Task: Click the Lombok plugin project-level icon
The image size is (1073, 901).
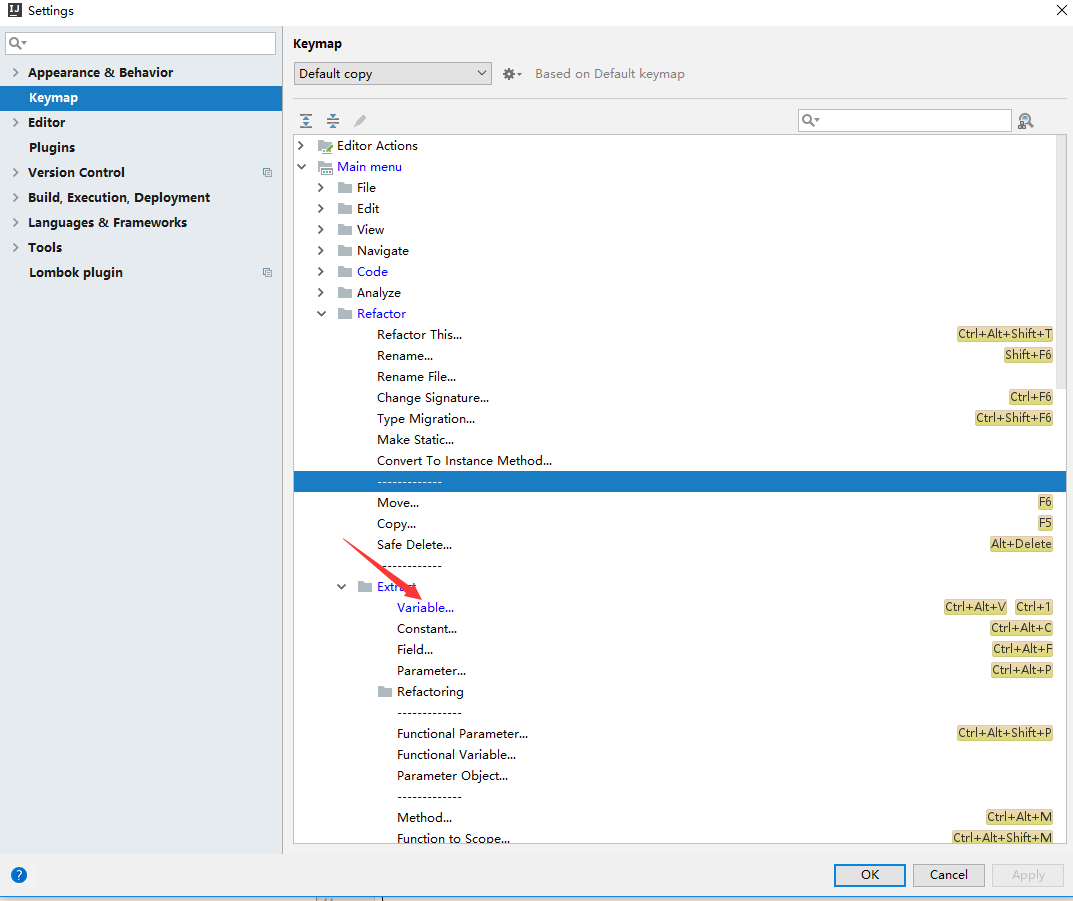Action: pos(267,273)
